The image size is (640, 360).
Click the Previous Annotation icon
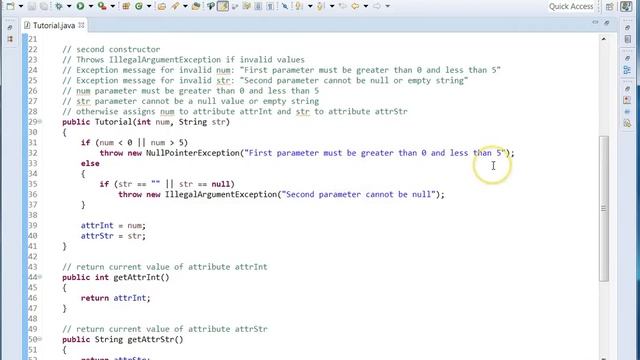point(320,6)
